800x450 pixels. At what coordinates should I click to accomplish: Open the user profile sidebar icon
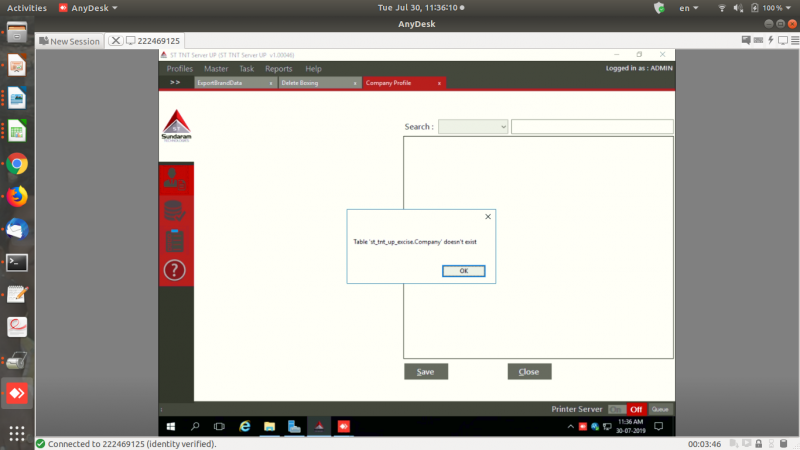click(x=174, y=179)
